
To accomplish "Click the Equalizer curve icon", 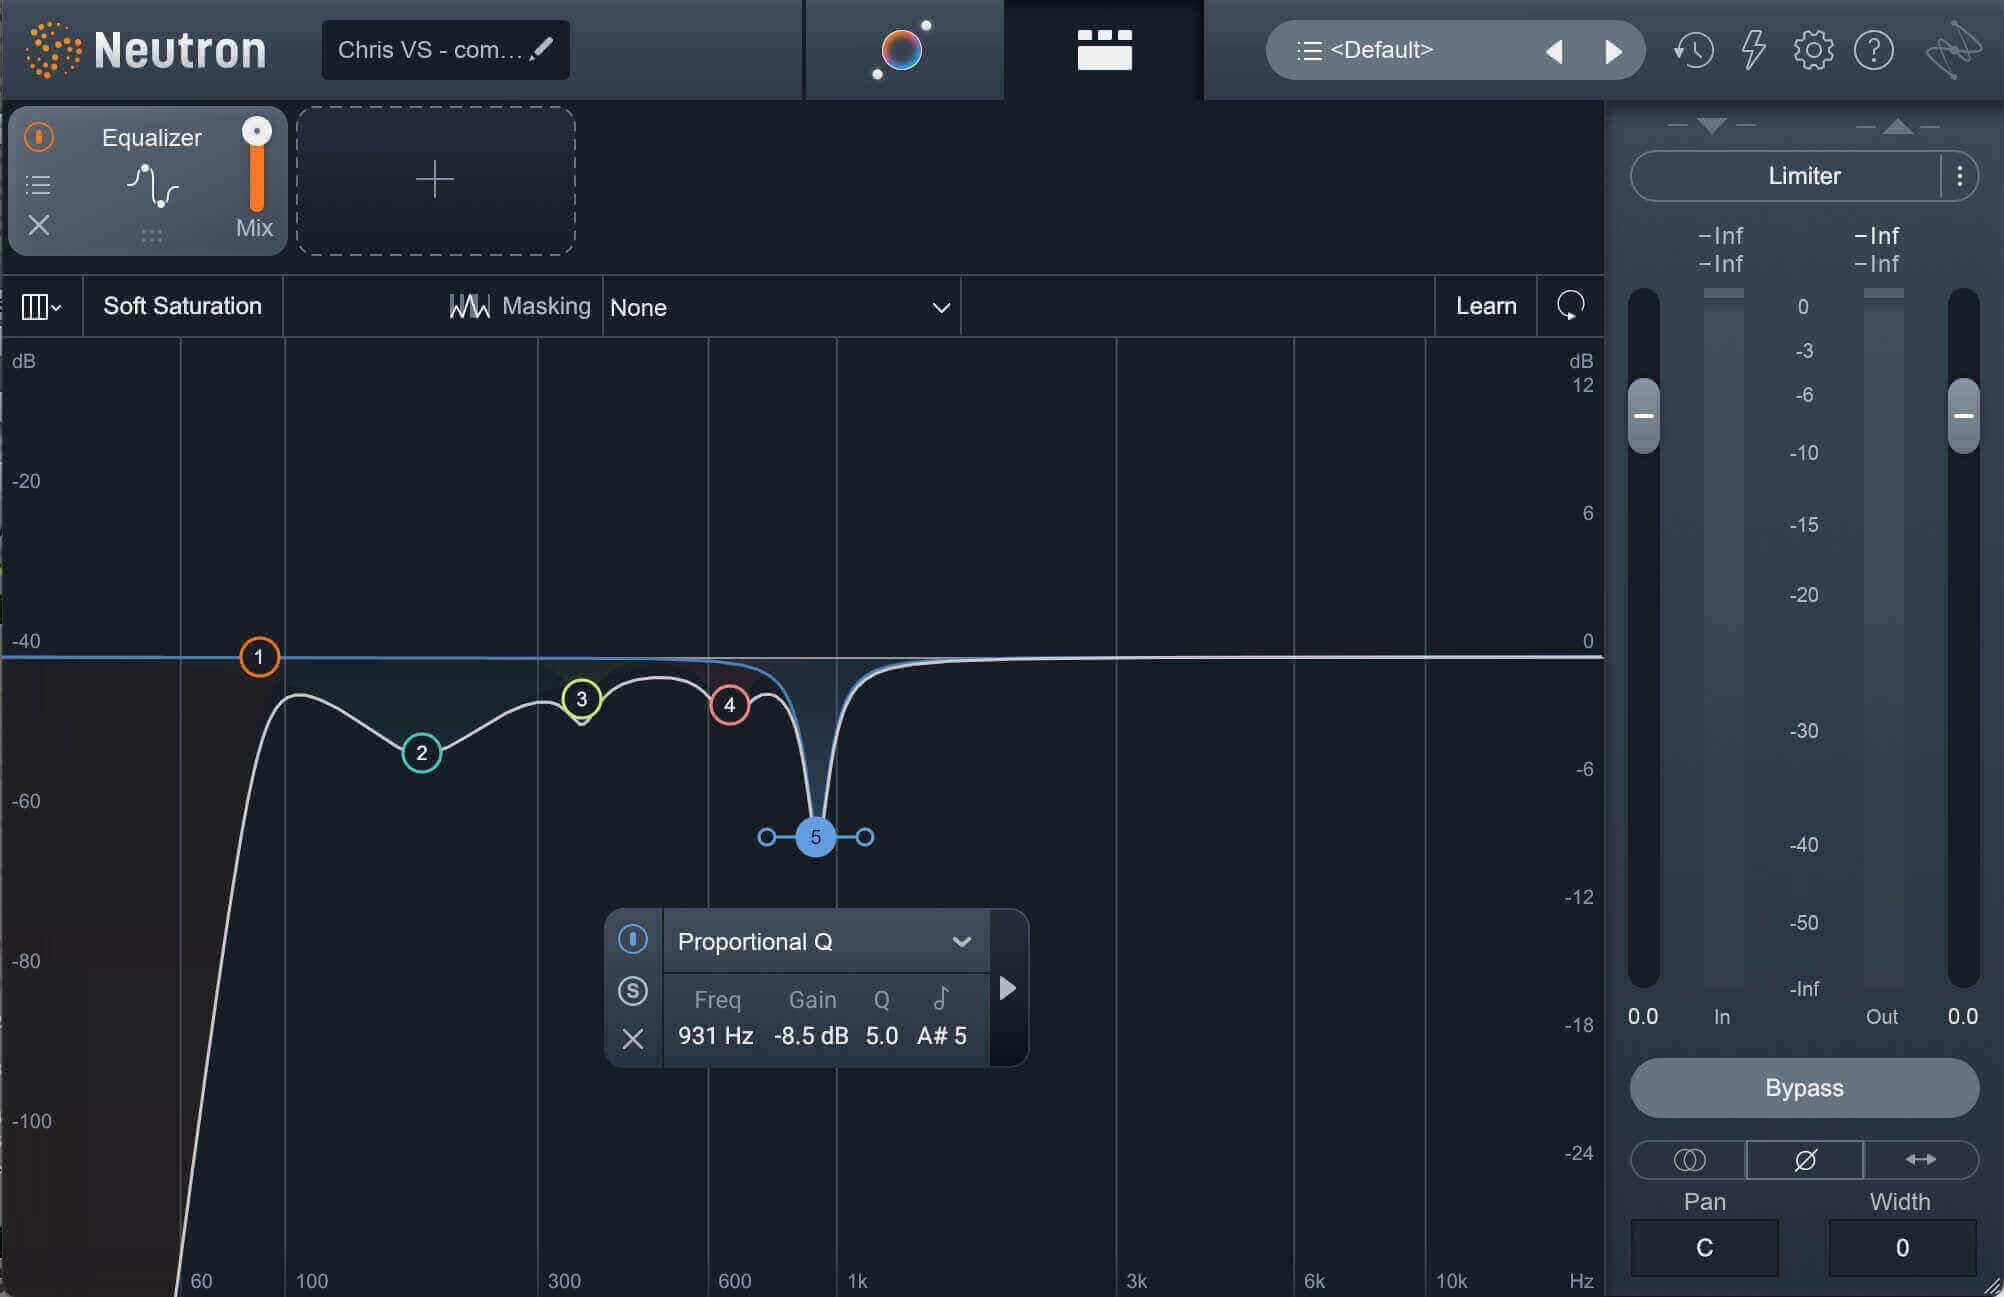I will pos(152,186).
